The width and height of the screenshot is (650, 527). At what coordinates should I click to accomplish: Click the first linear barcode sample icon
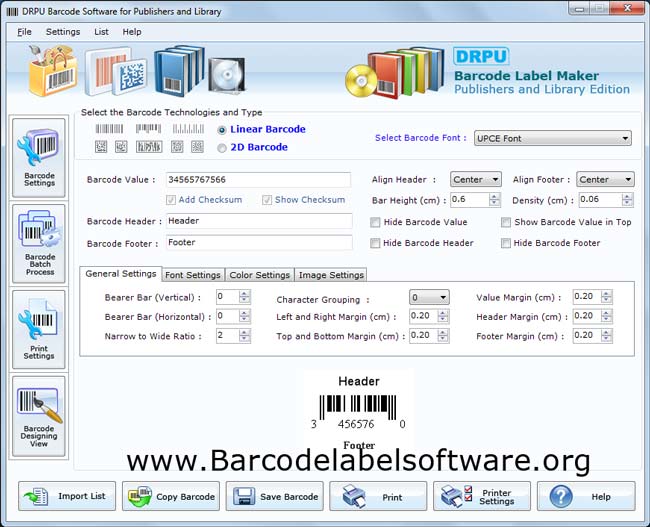point(109,129)
